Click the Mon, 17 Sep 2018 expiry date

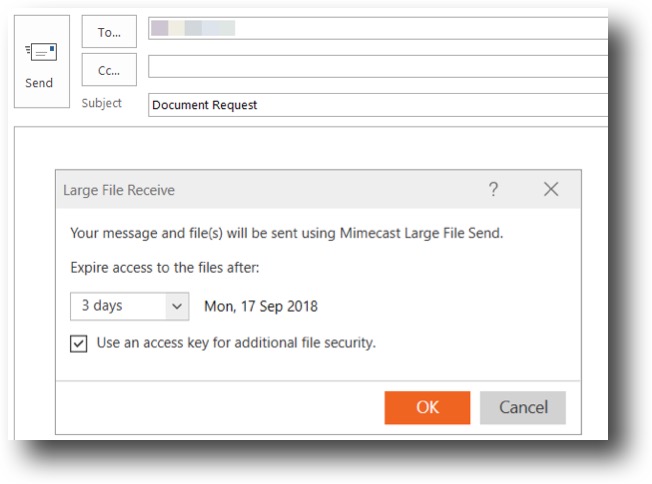(260, 306)
